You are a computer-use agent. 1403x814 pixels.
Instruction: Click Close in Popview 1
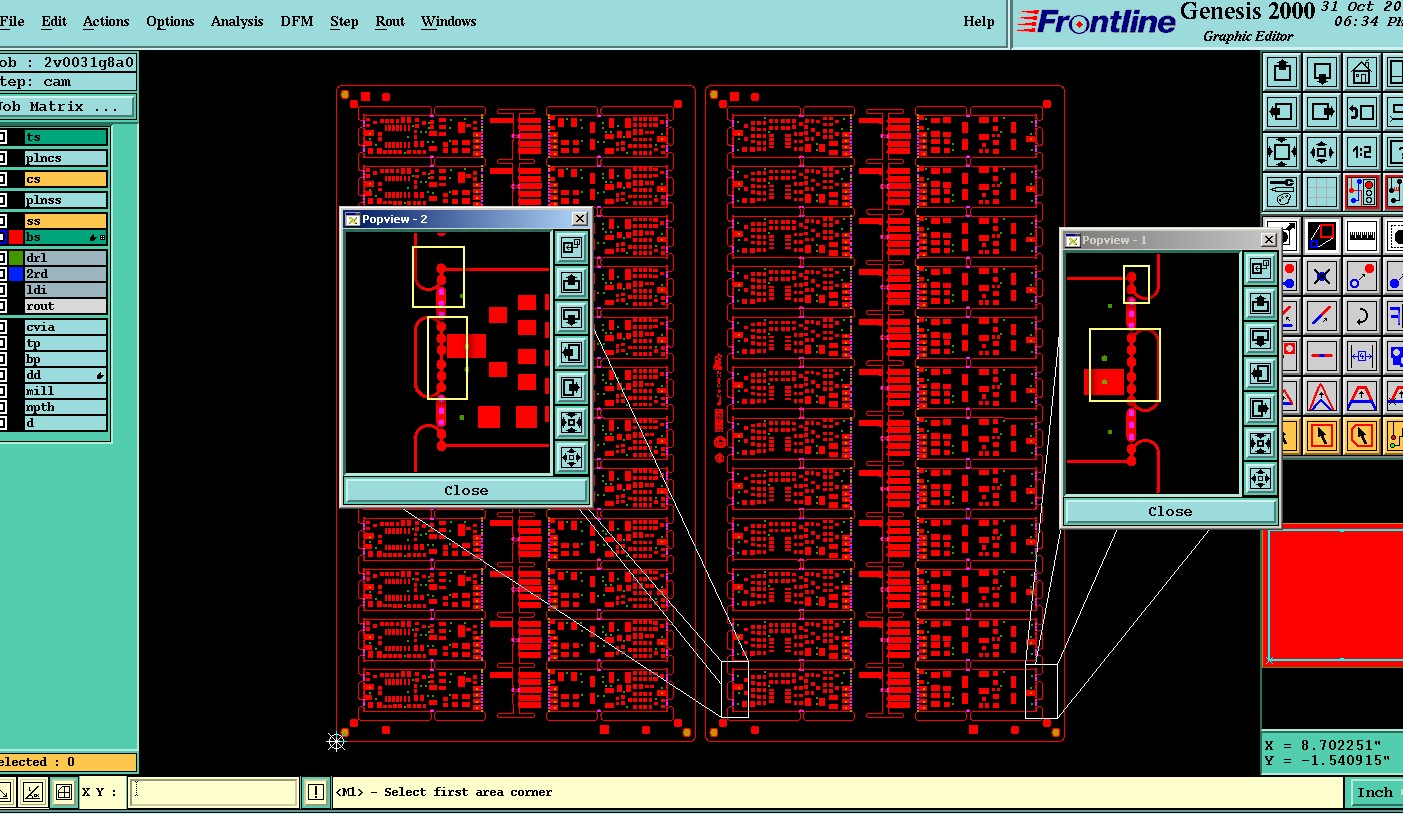tap(1170, 511)
